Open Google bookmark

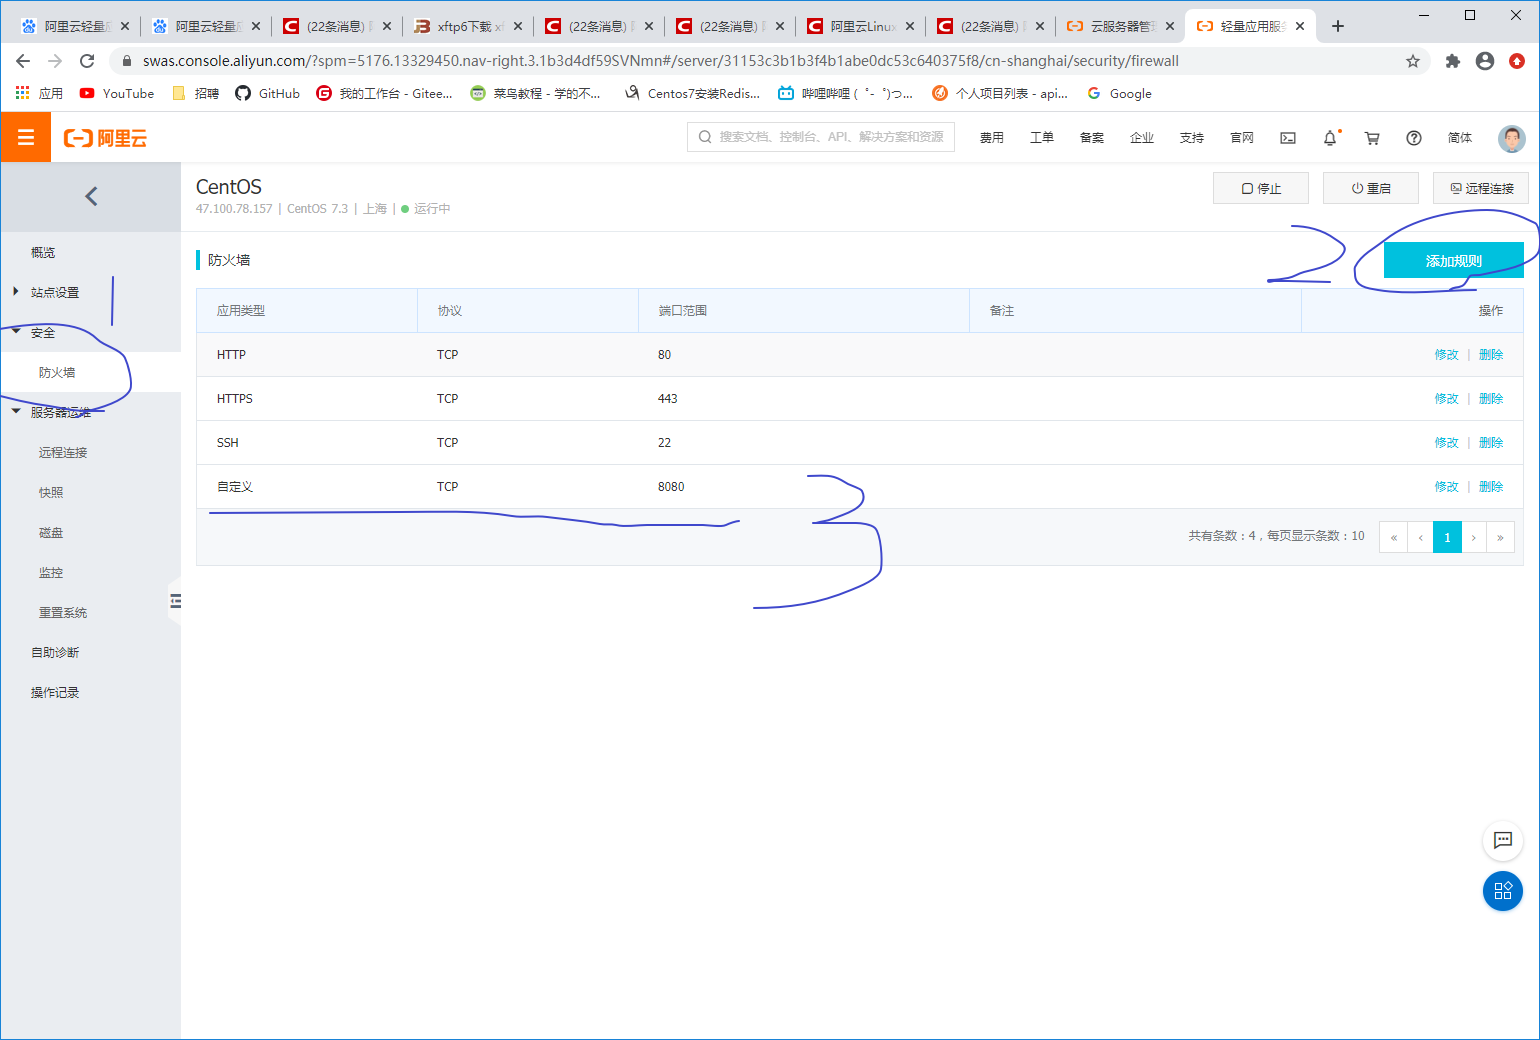click(x=1120, y=93)
